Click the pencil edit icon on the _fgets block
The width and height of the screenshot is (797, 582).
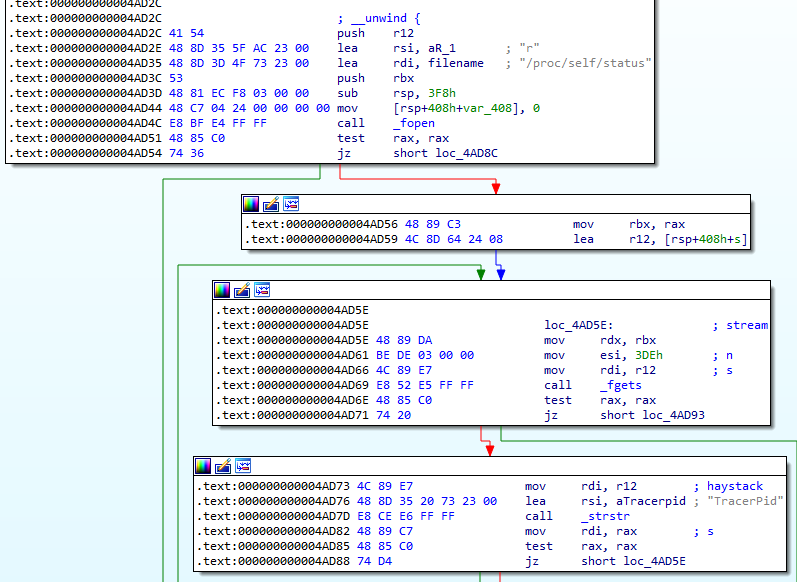tap(242, 290)
